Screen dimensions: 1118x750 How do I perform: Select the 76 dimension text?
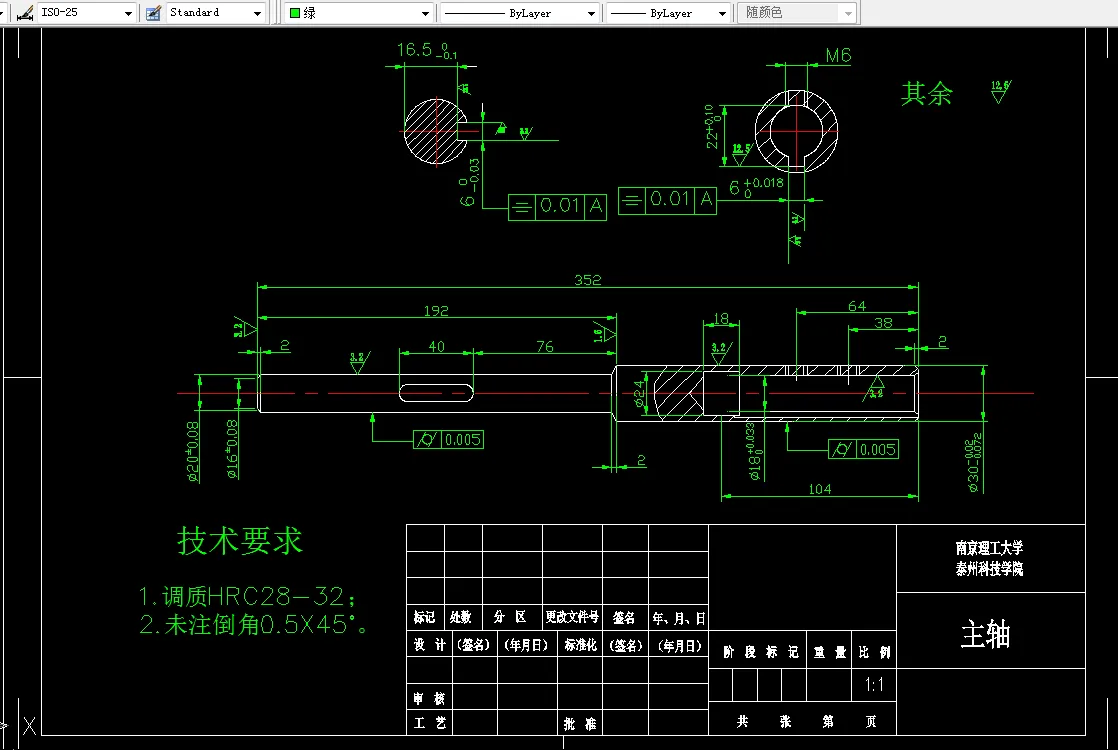[x=545, y=346]
